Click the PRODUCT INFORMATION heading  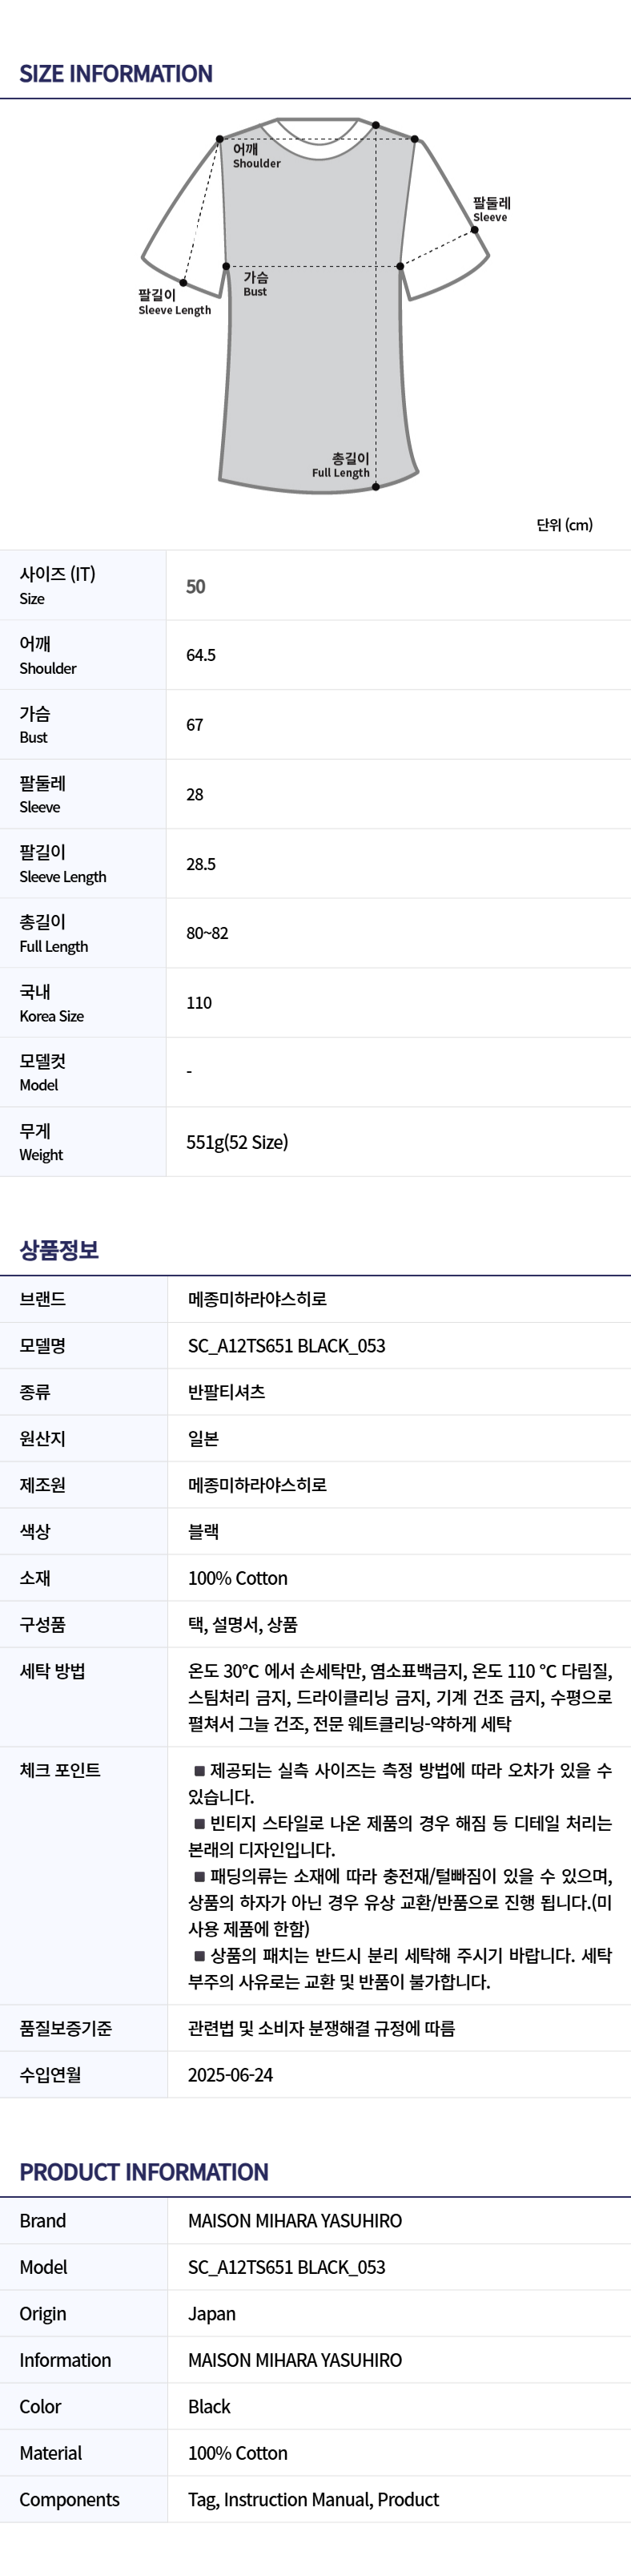144,2172
